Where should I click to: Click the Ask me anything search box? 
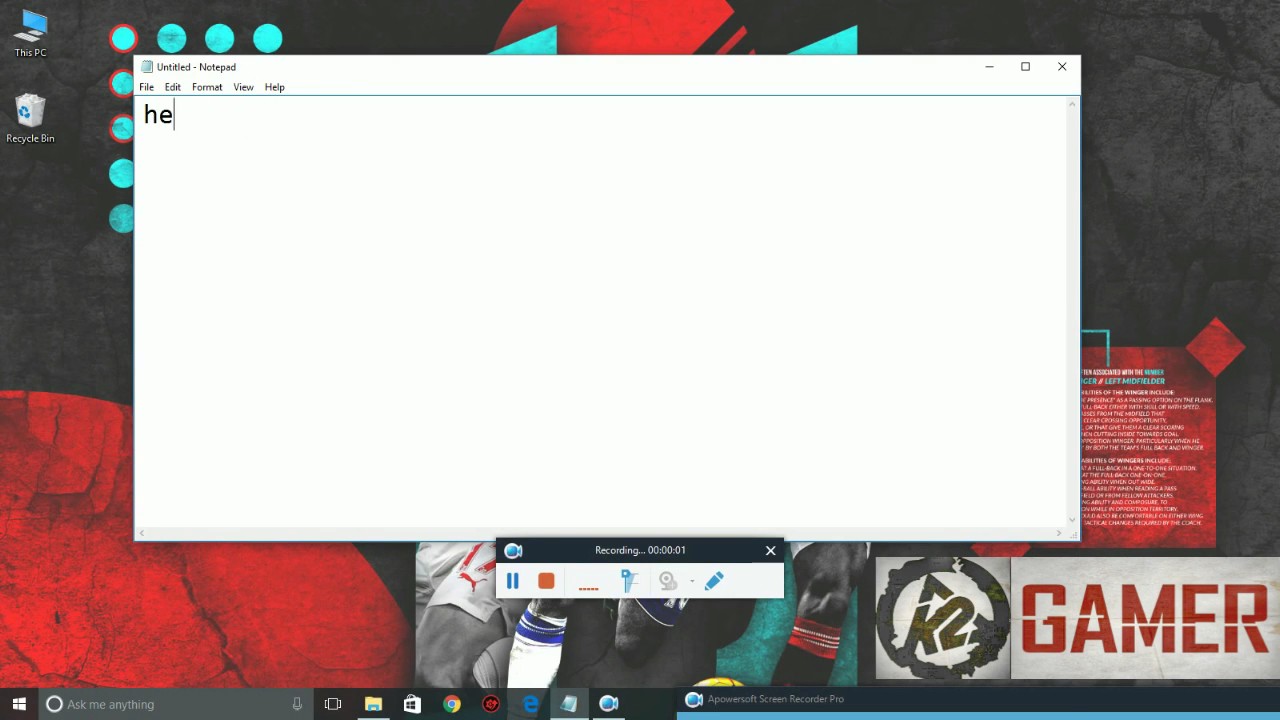[175, 704]
